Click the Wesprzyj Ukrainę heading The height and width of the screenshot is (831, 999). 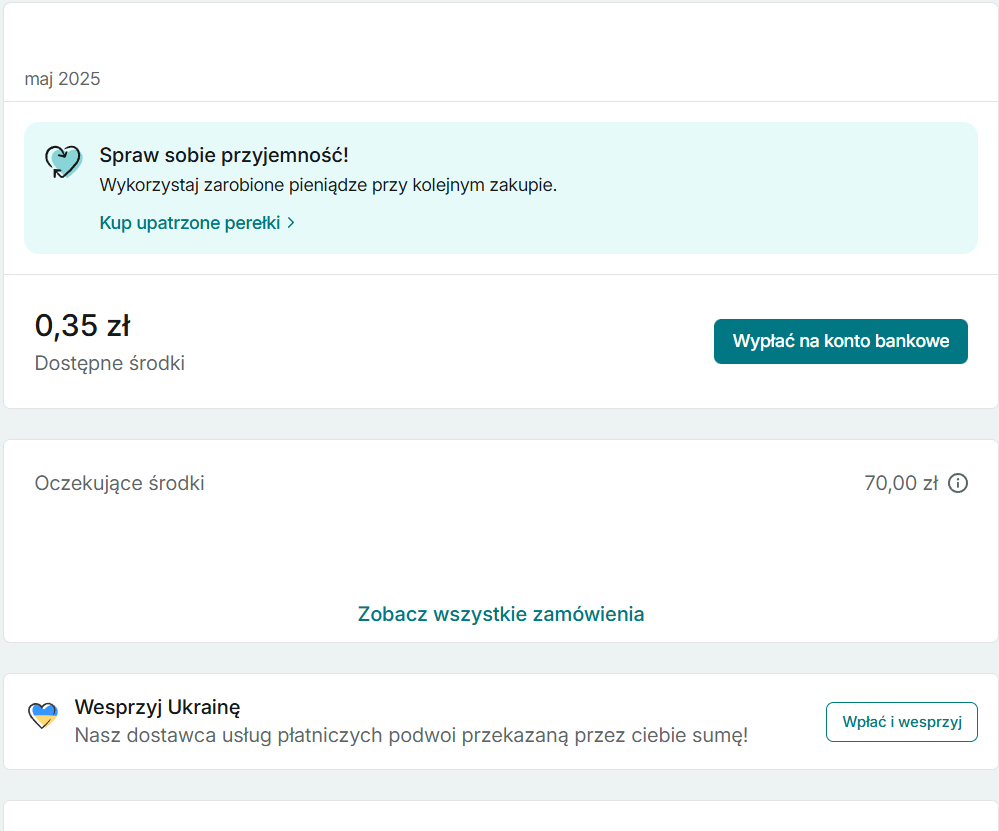click(157, 708)
